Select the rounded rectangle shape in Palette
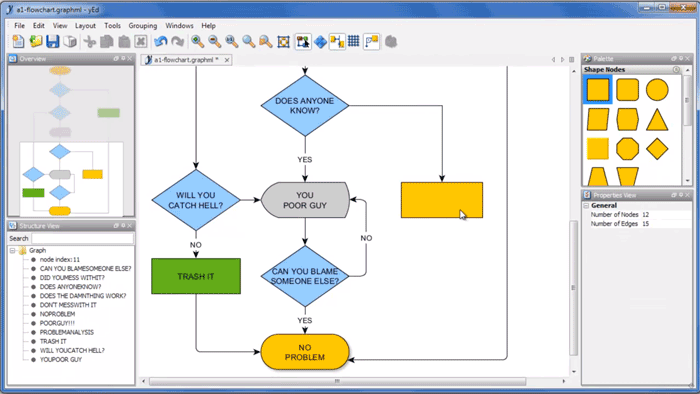This screenshot has height=394, width=700. 627,89
